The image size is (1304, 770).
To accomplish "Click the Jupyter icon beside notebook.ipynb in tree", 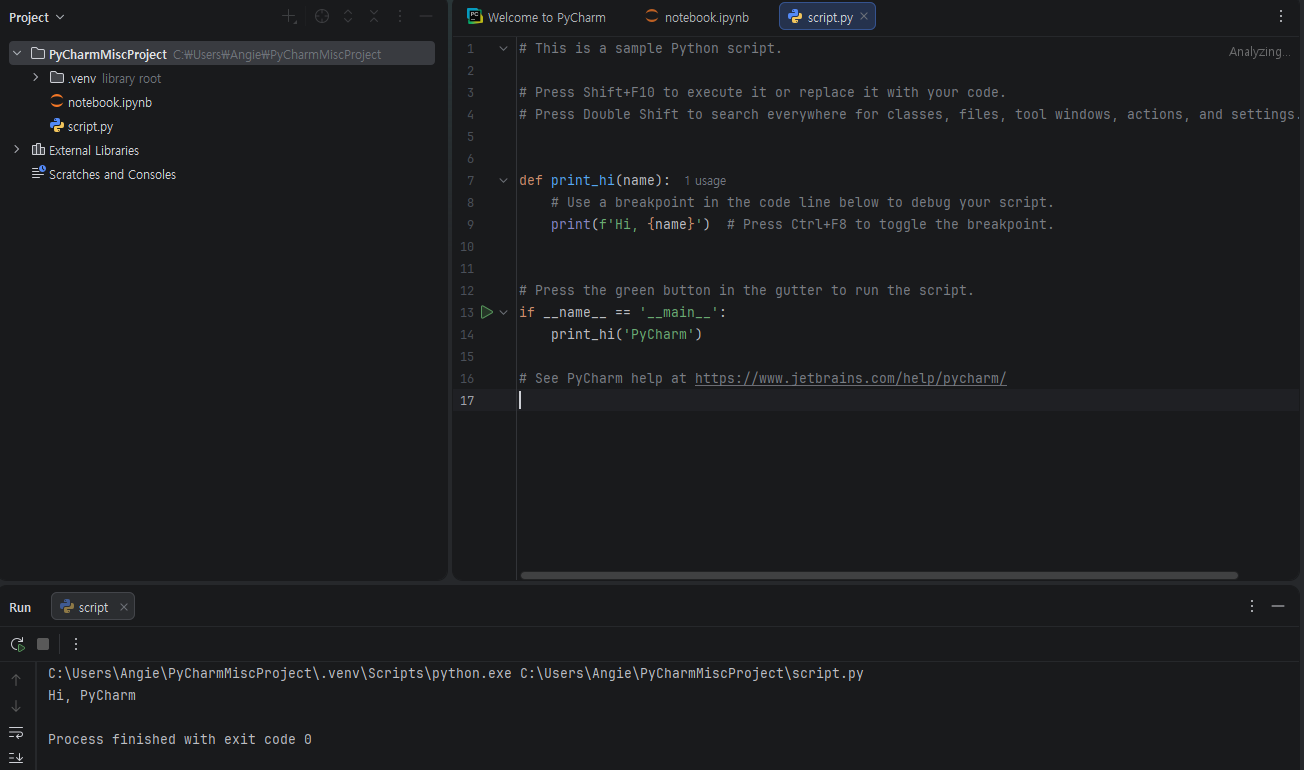I will [x=57, y=102].
